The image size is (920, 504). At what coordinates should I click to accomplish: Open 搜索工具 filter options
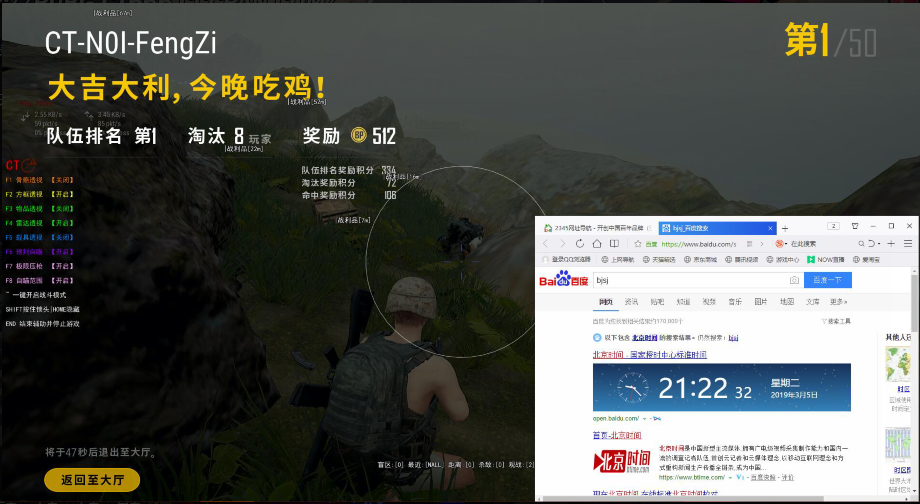point(836,322)
